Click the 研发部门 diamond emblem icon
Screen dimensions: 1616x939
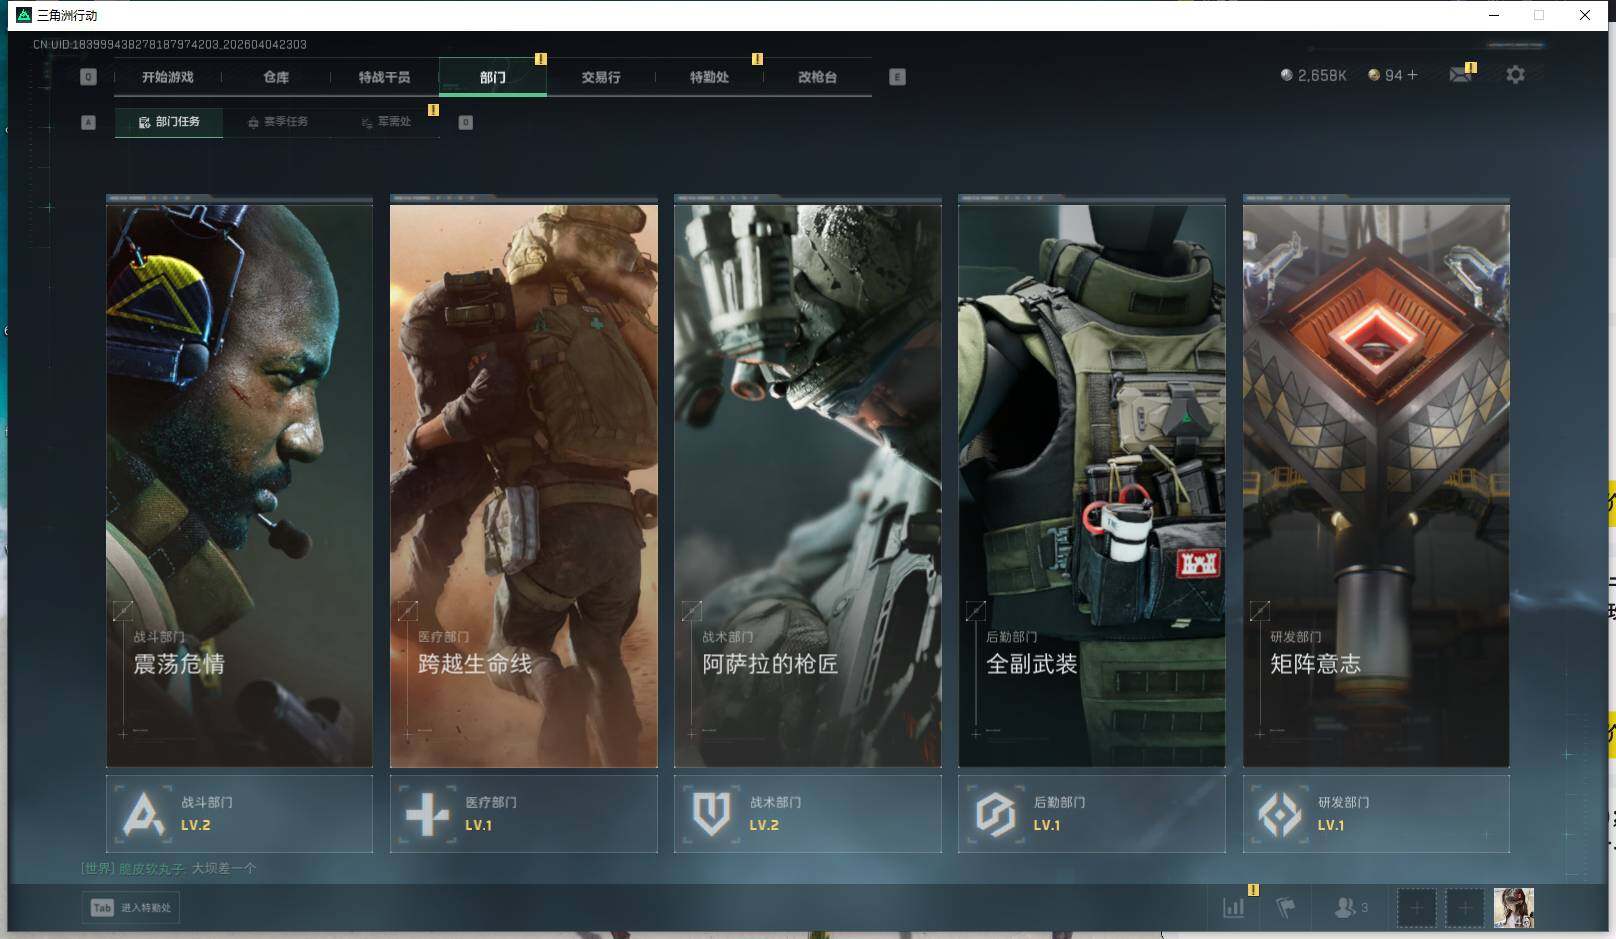(1280, 814)
